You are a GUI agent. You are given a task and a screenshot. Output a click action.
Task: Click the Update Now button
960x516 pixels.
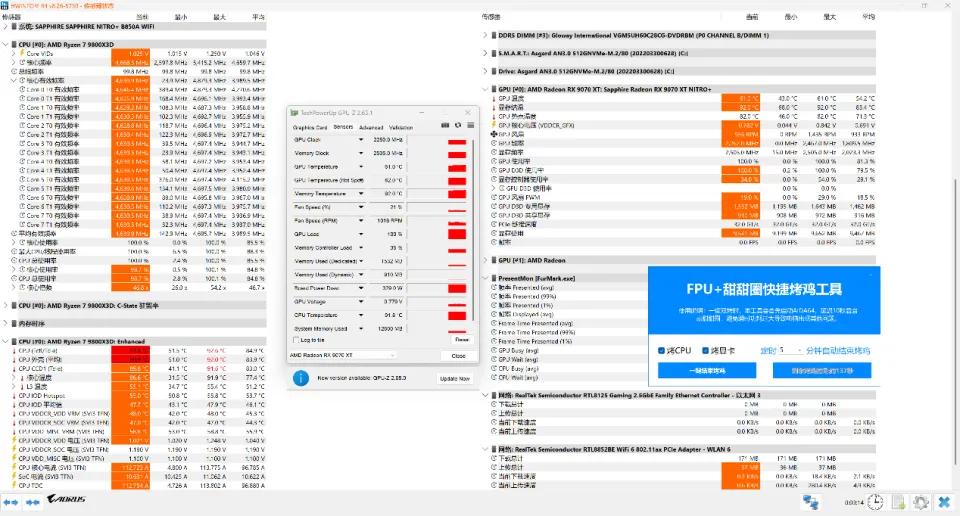pos(455,378)
